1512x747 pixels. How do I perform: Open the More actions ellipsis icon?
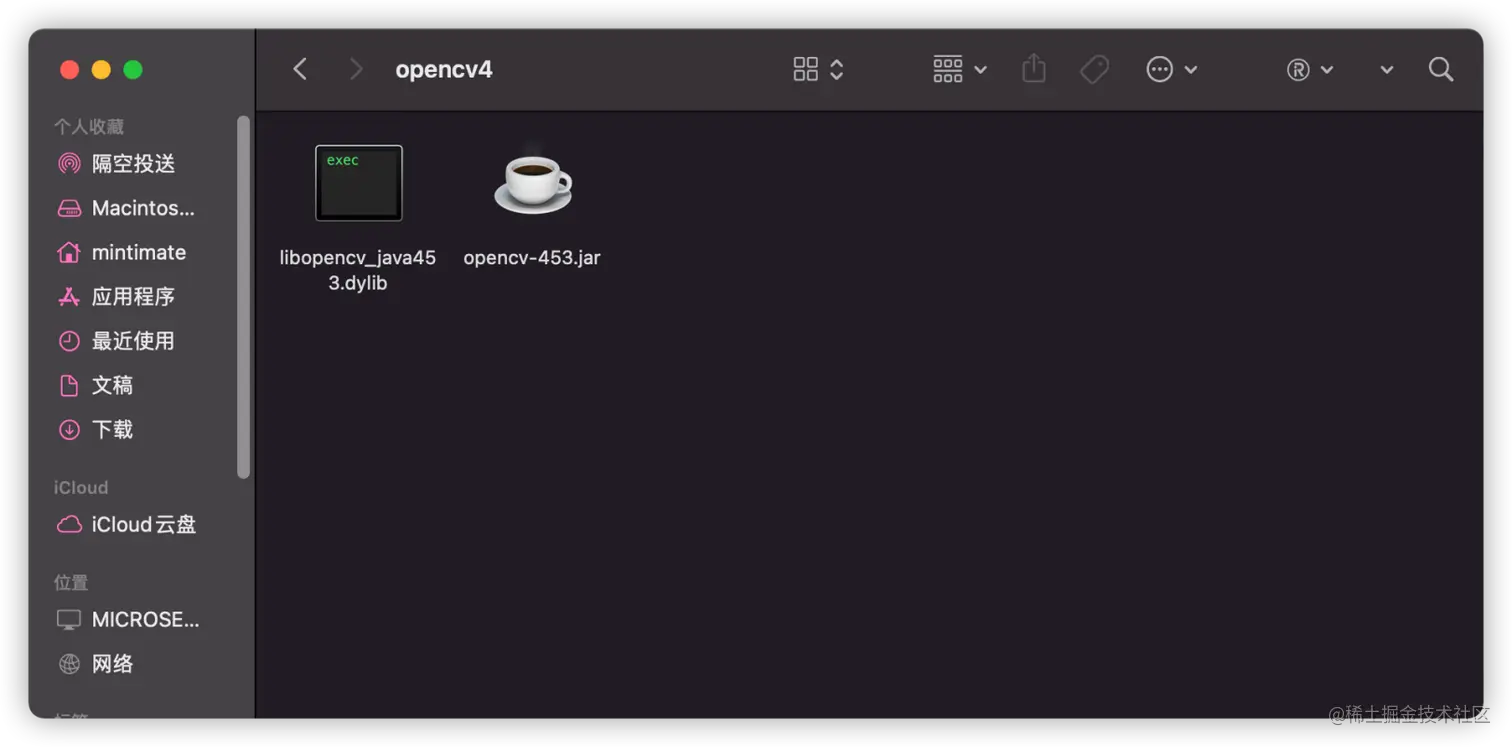click(1159, 69)
